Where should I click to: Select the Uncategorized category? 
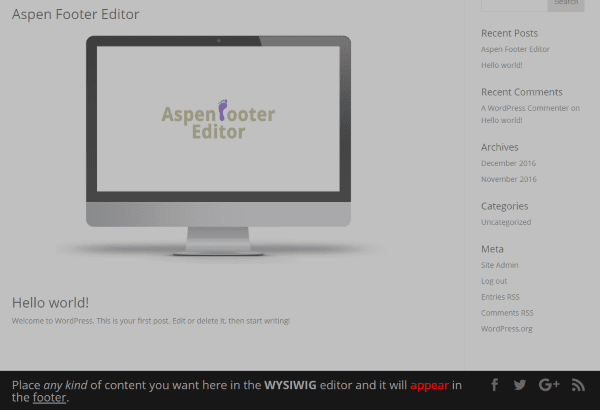[x=506, y=222]
